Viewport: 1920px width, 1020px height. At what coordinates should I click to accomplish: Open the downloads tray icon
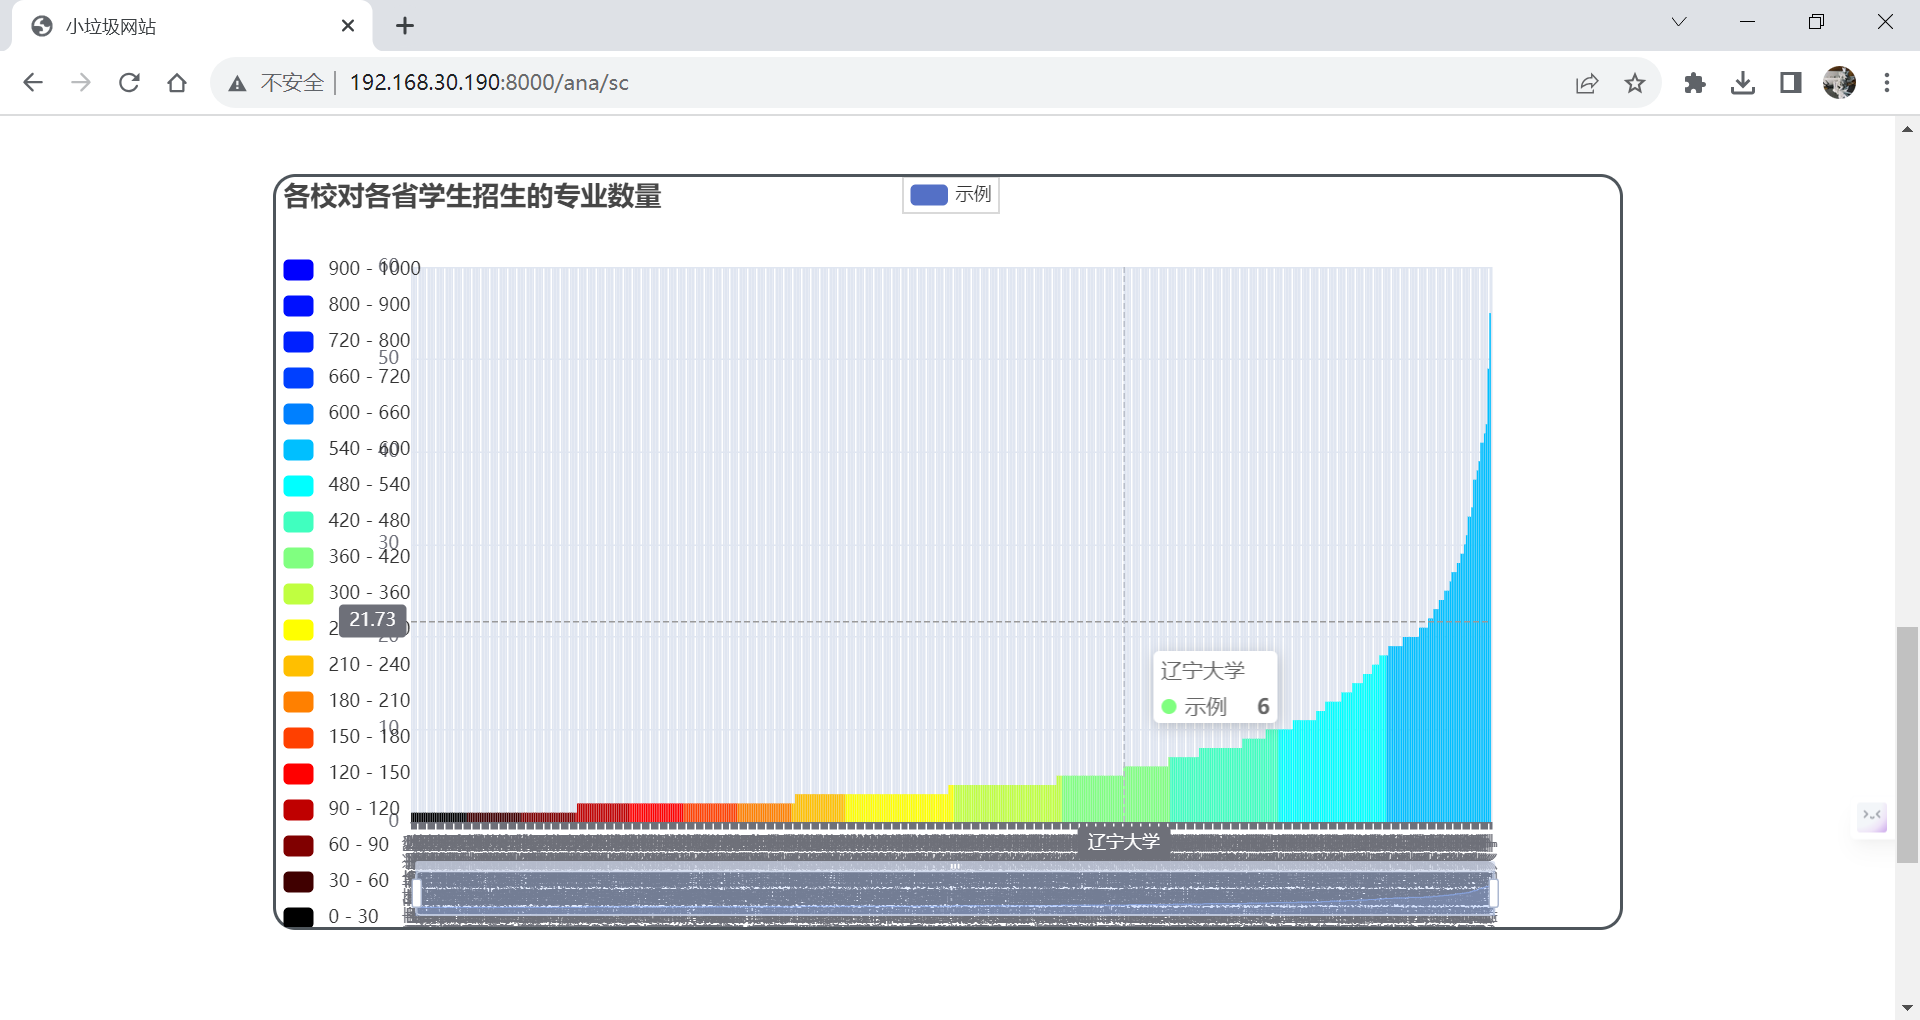pyautogui.click(x=1743, y=83)
